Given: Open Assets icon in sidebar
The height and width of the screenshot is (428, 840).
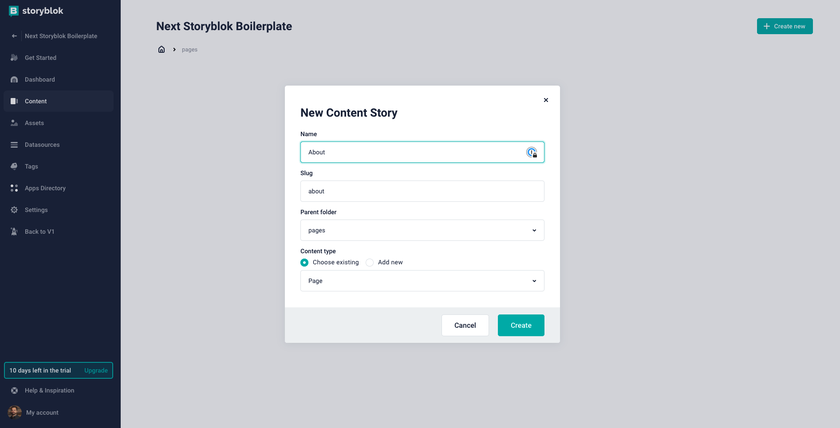Looking at the screenshot, I should point(14,123).
